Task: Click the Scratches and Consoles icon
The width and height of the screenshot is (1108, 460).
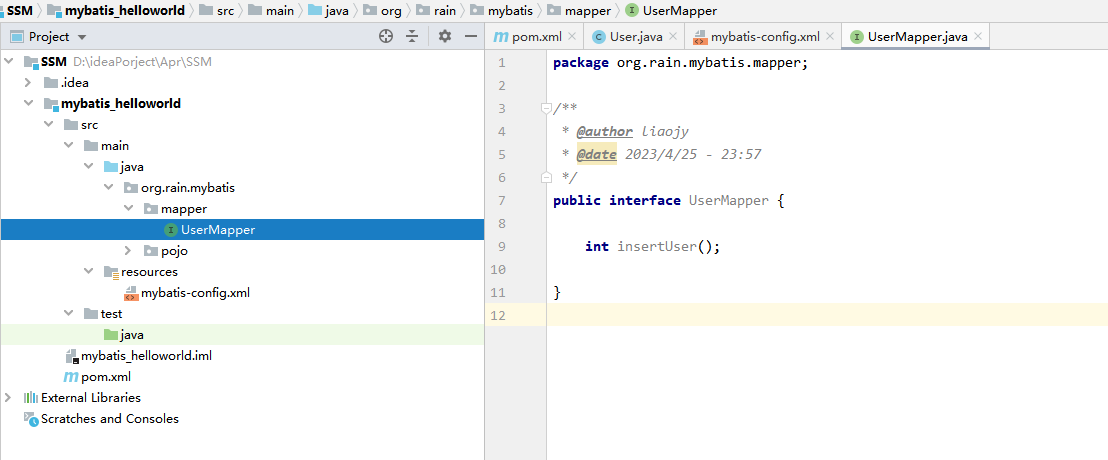Action: [x=30, y=418]
